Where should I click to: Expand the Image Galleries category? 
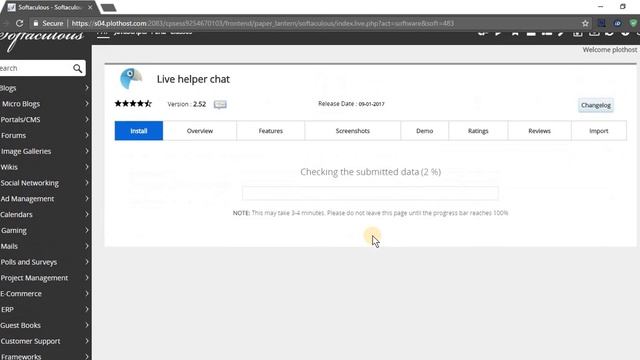(87, 151)
